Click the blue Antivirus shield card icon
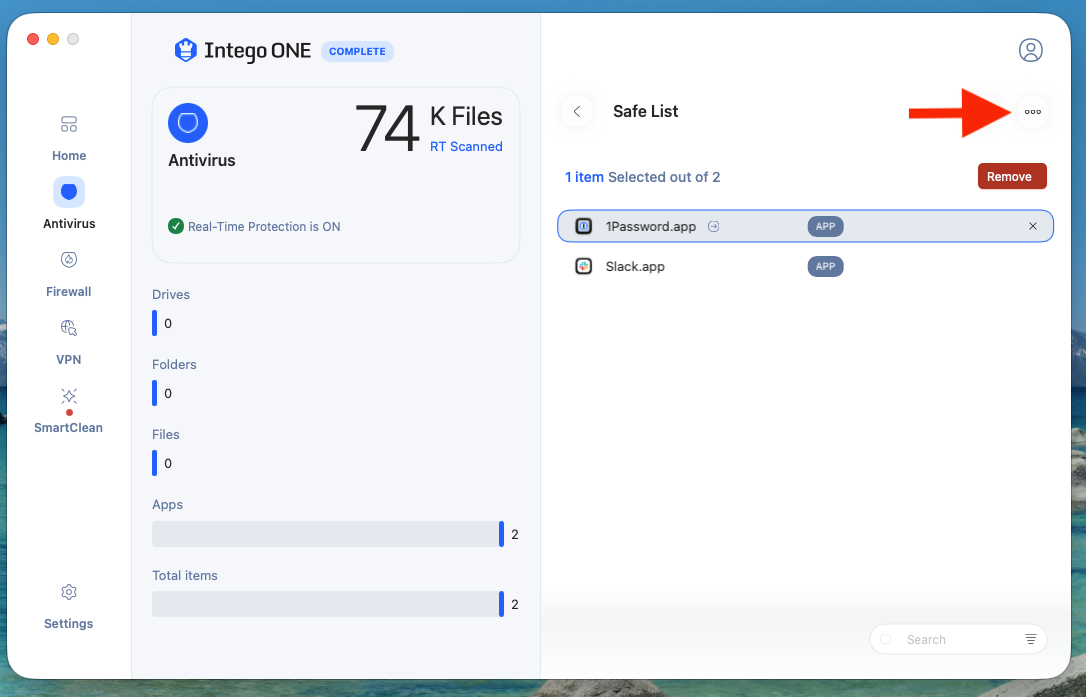The height and width of the screenshot is (697, 1086). point(188,123)
